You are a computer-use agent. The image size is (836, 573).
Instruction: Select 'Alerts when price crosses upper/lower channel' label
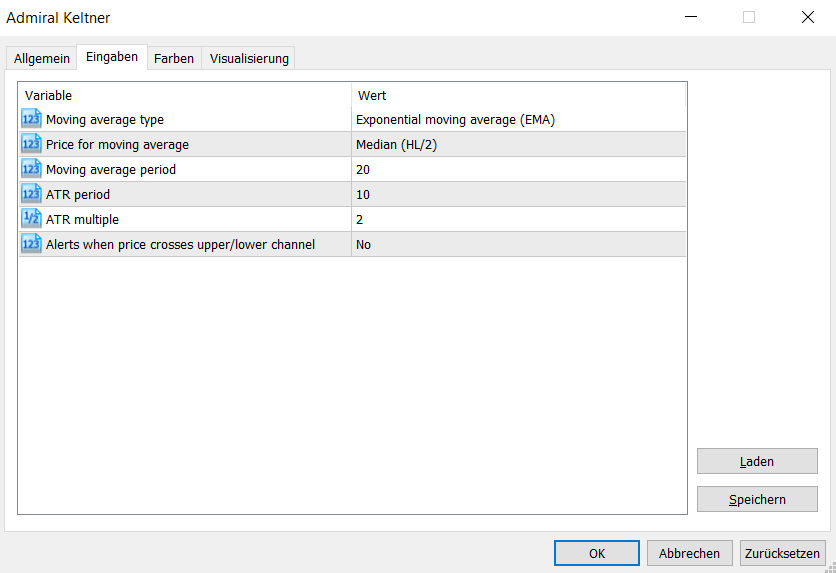coord(180,245)
